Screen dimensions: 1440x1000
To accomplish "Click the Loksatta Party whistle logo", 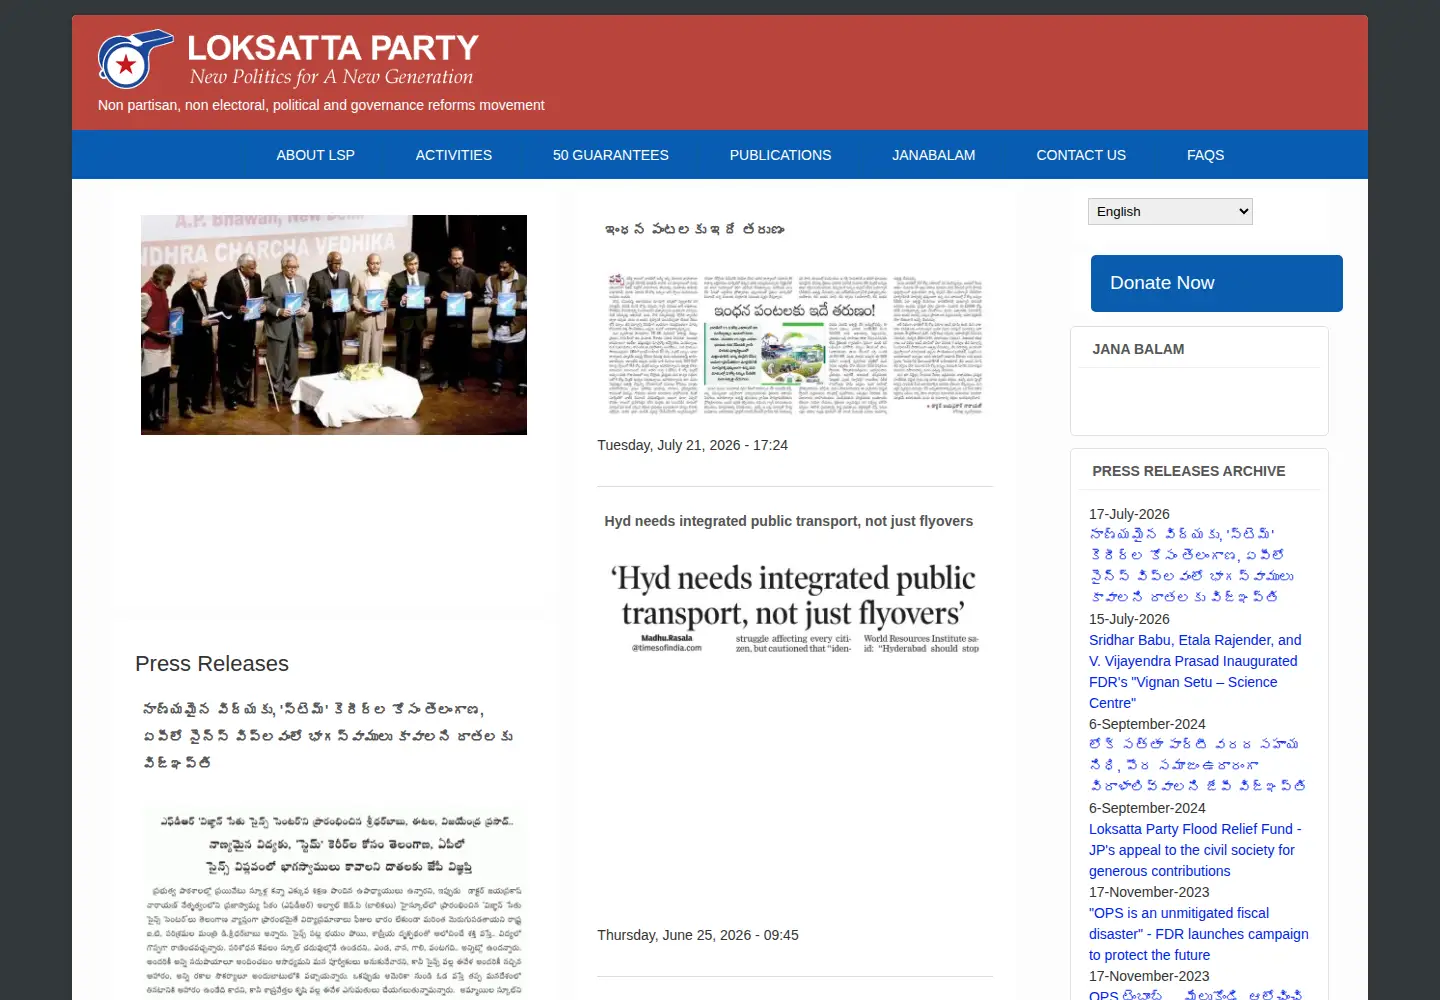I will click(x=136, y=59).
